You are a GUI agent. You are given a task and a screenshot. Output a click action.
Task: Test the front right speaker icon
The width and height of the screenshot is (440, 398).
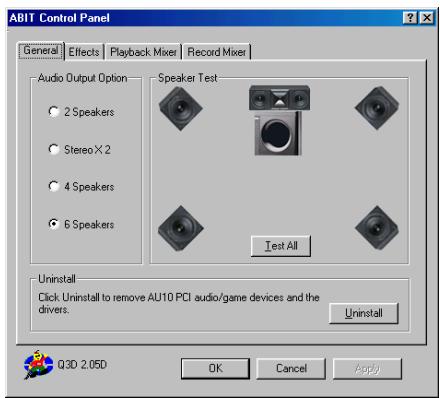[377, 108]
